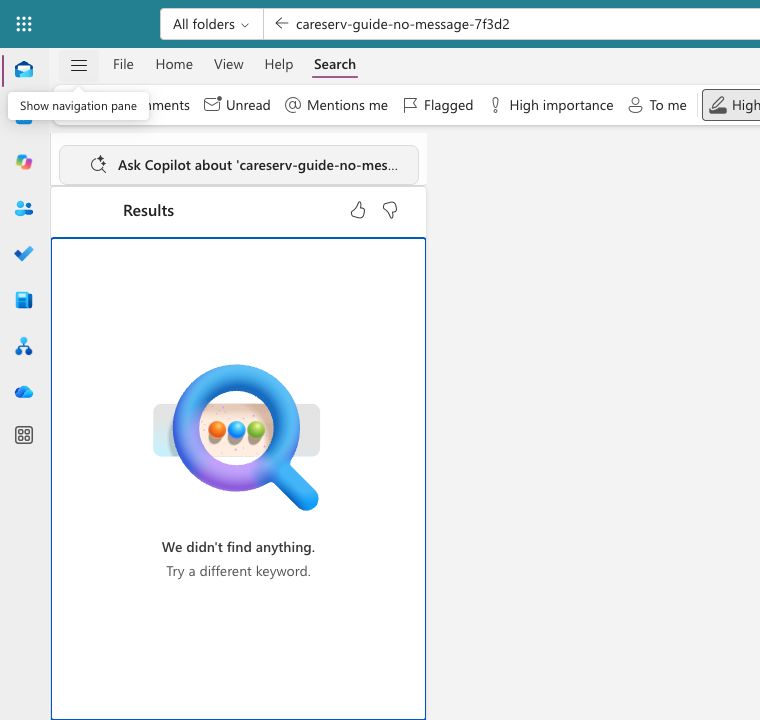Image resolution: width=760 pixels, height=720 pixels.
Task: Open the Org Explorer sidebar icon
Action: [x=24, y=346]
